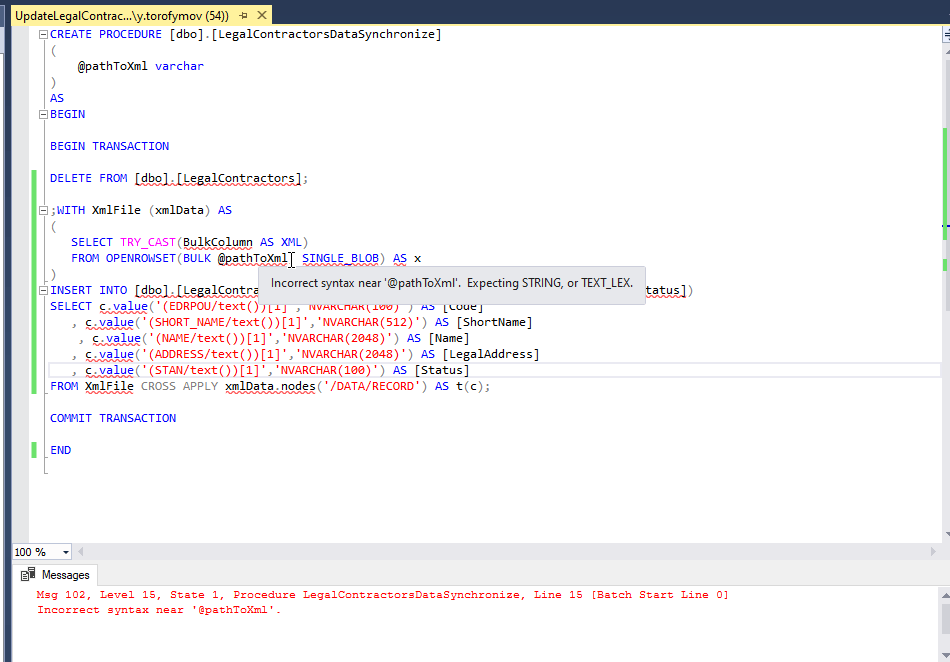Viewport: 950px width, 662px height.
Task: Click the green change-tracking bar beside DELETE FROM
Action: point(36,178)
